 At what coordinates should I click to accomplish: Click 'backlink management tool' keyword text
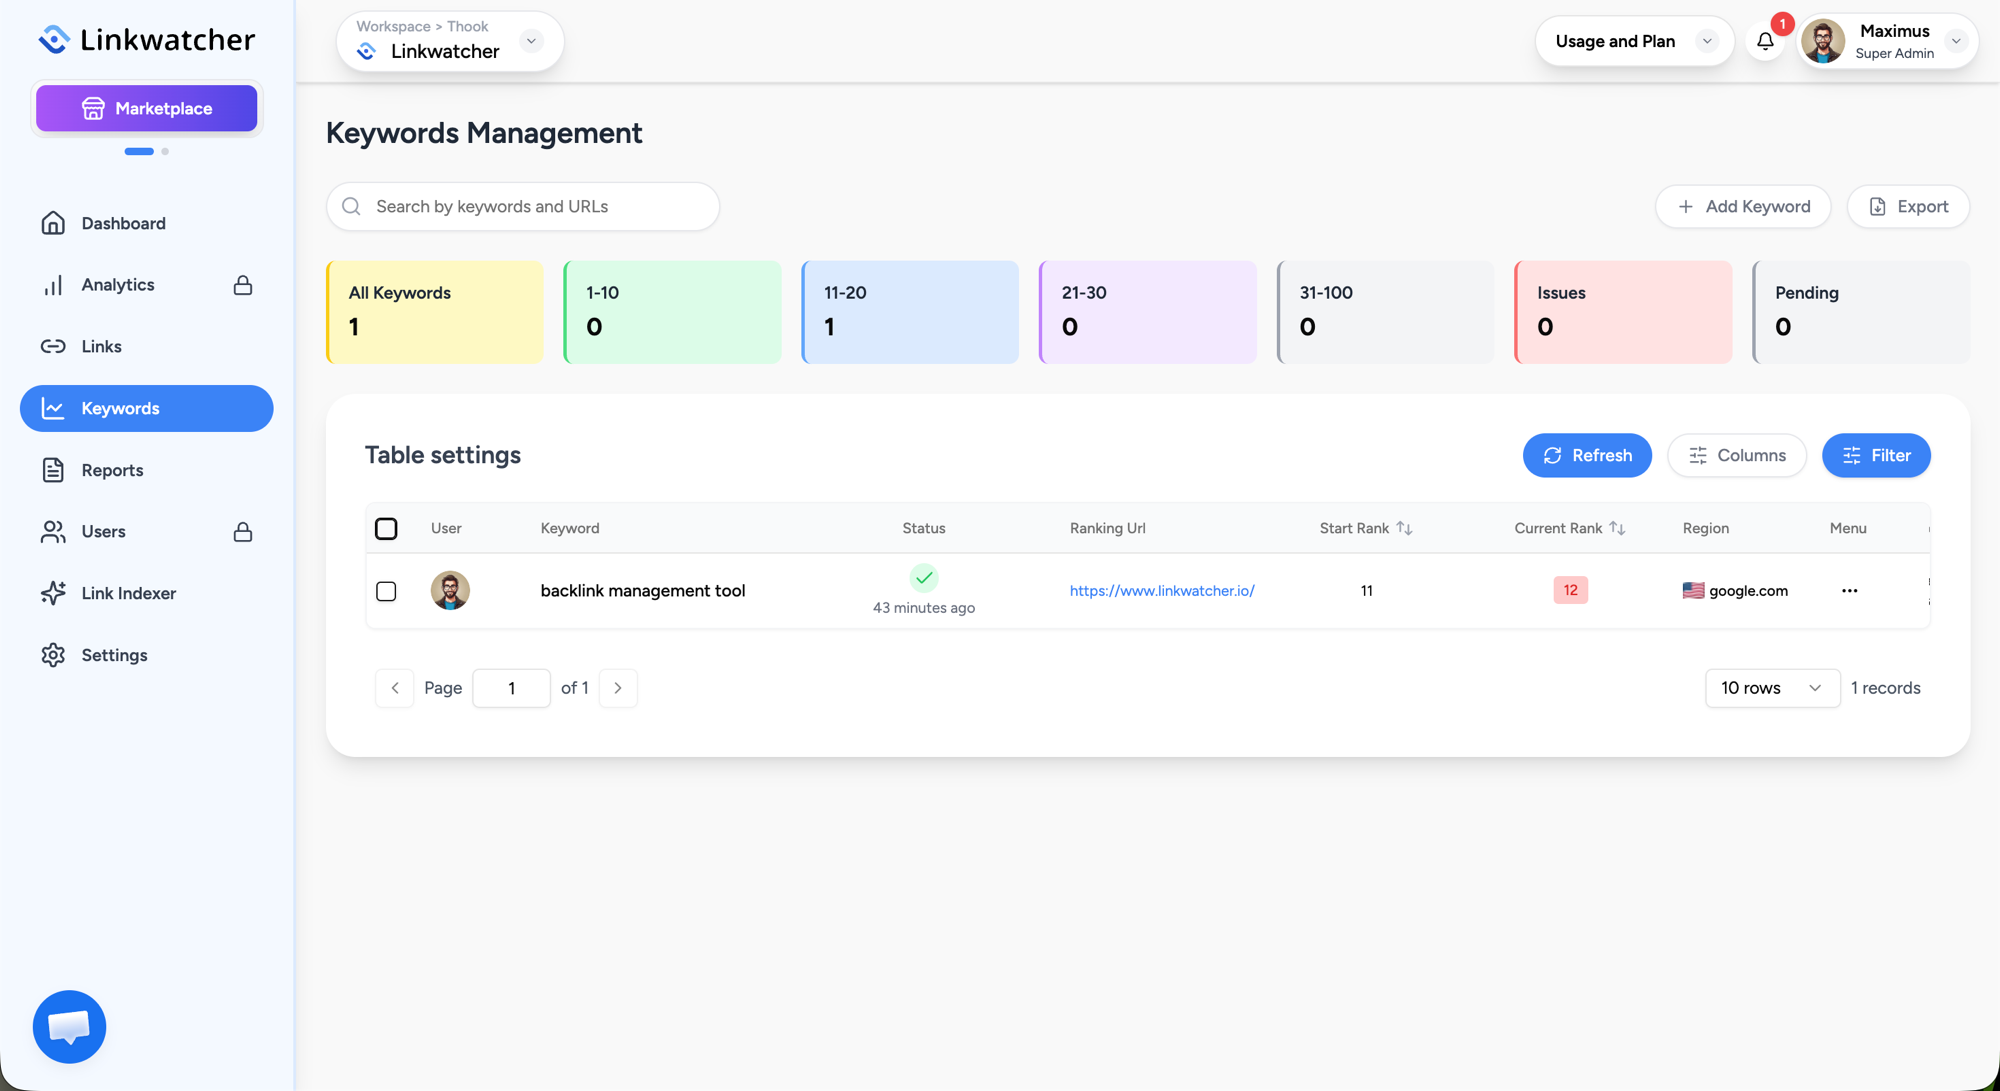tap(643, 590)
